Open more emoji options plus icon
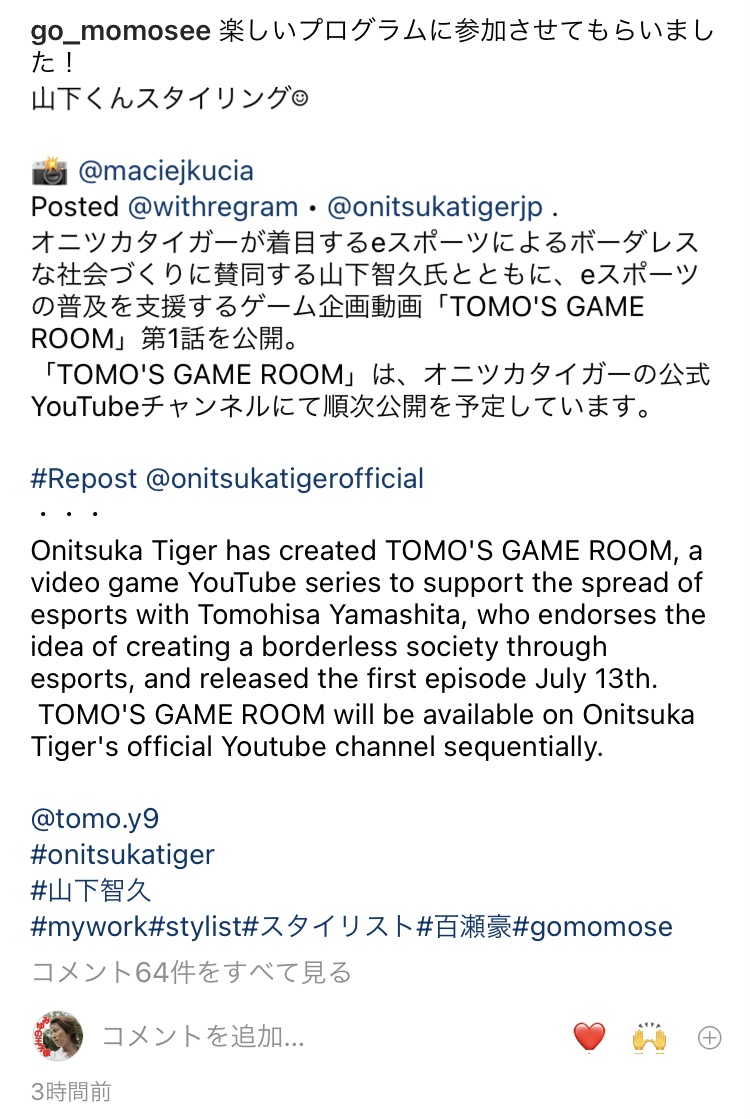This screenshot has width=750, height=1119. point(709,1038)
